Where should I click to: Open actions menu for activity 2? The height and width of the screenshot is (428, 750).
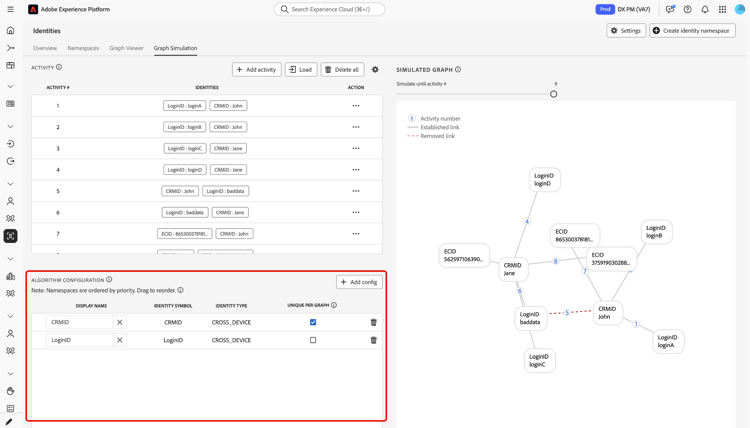pyautogui.click(x=356, y=127)
